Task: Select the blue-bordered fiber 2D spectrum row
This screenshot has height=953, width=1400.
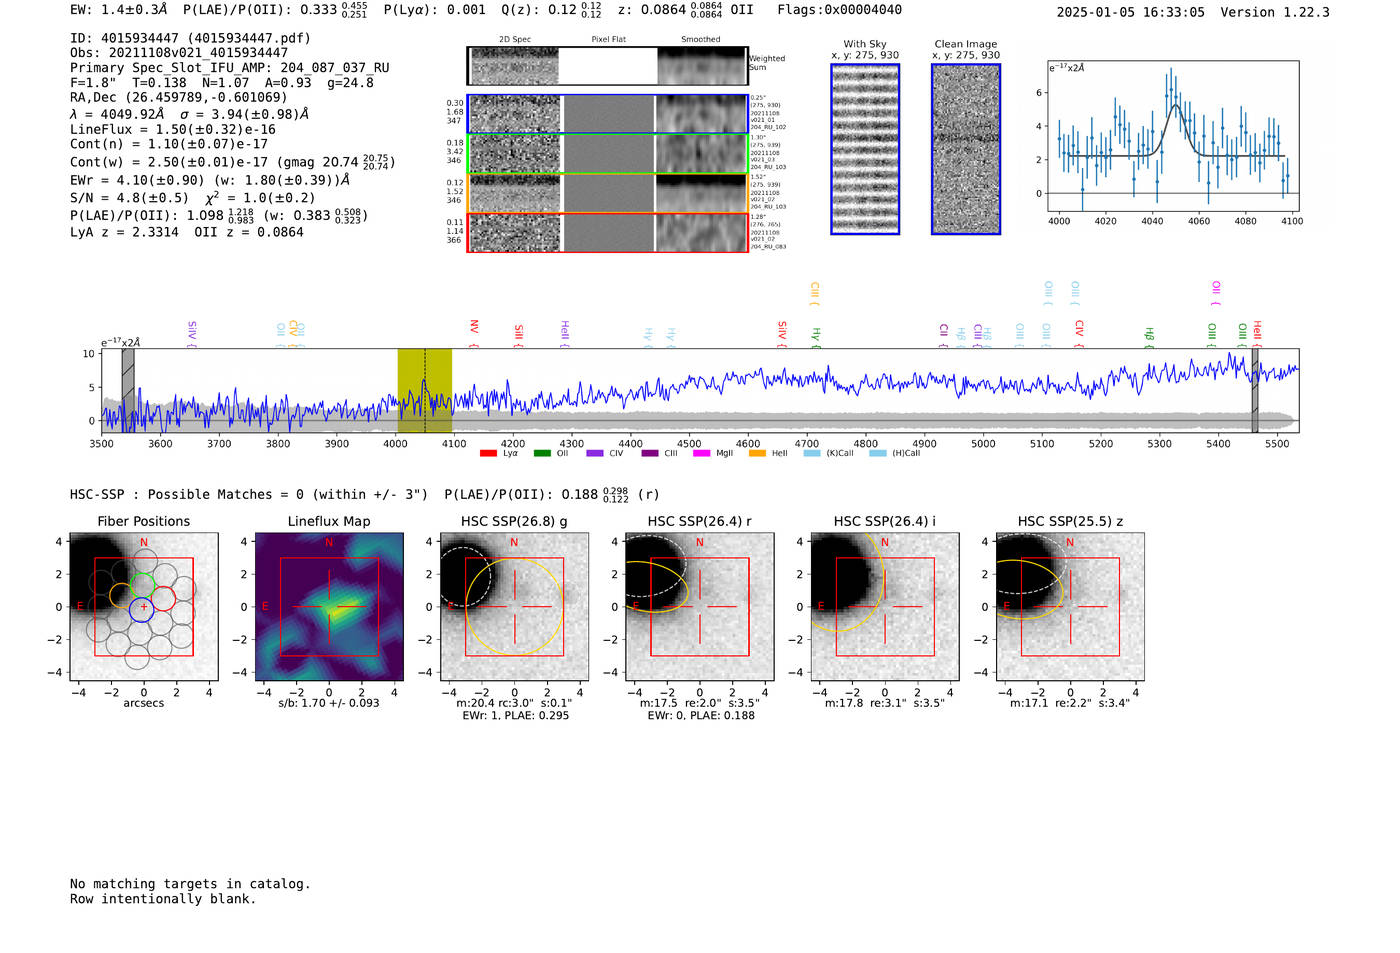Action: point(607,114)
